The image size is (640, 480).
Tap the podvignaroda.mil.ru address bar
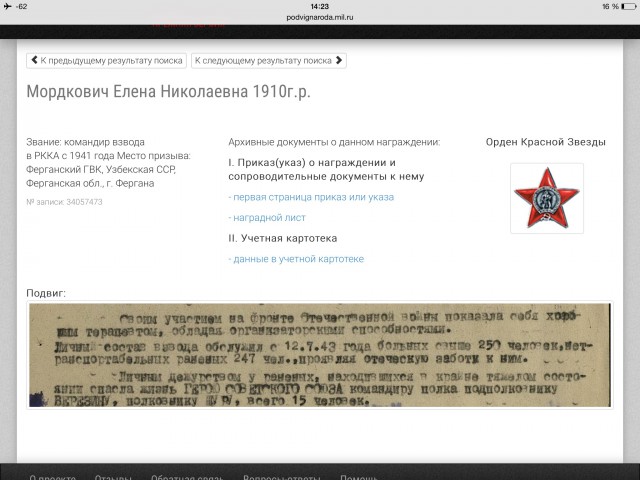tap(320, 17)
